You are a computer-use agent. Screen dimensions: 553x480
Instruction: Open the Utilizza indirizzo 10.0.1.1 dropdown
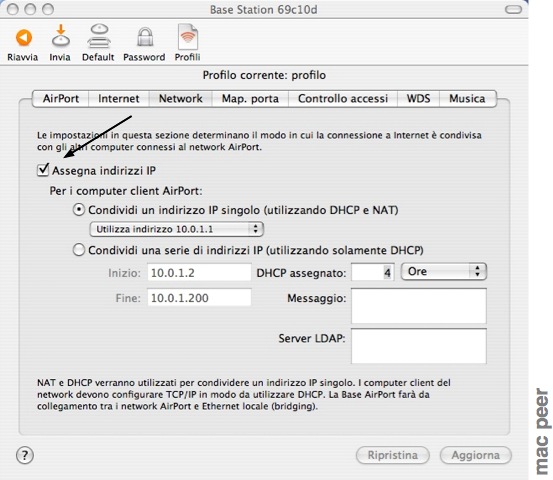[x=176, y=229]
